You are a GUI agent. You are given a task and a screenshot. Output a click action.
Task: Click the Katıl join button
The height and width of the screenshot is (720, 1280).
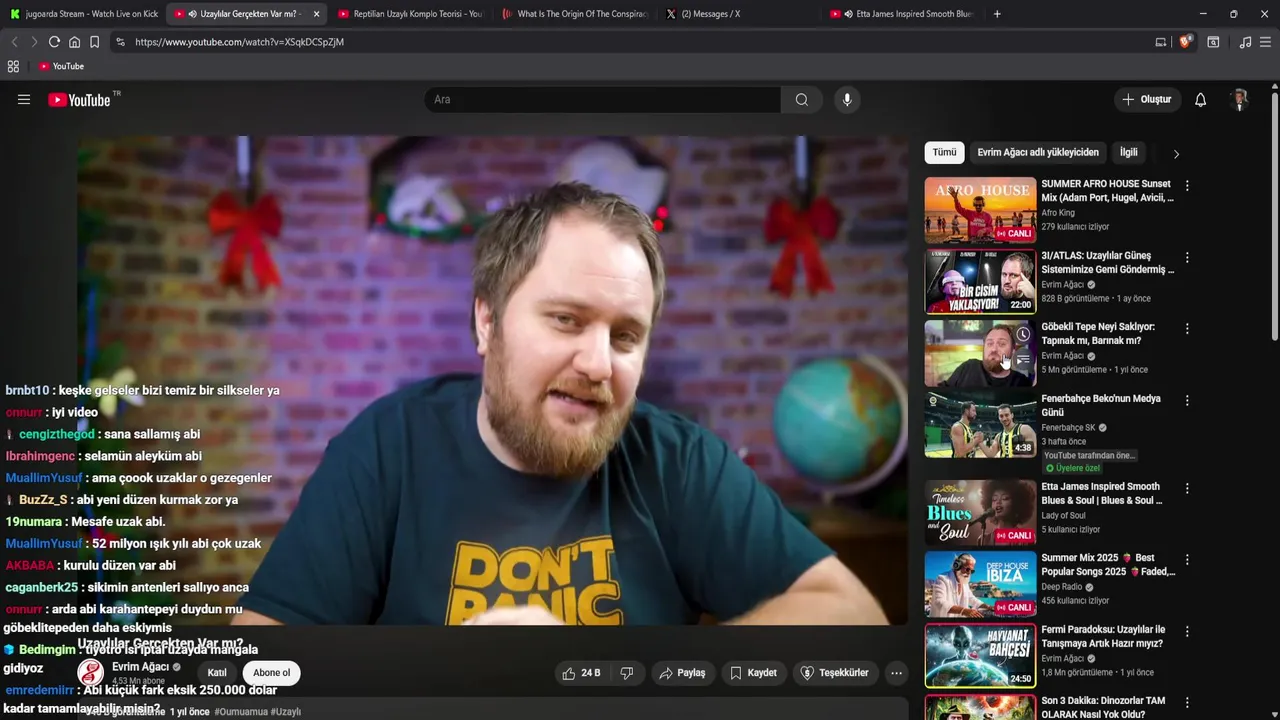click(x=217, y=673)
